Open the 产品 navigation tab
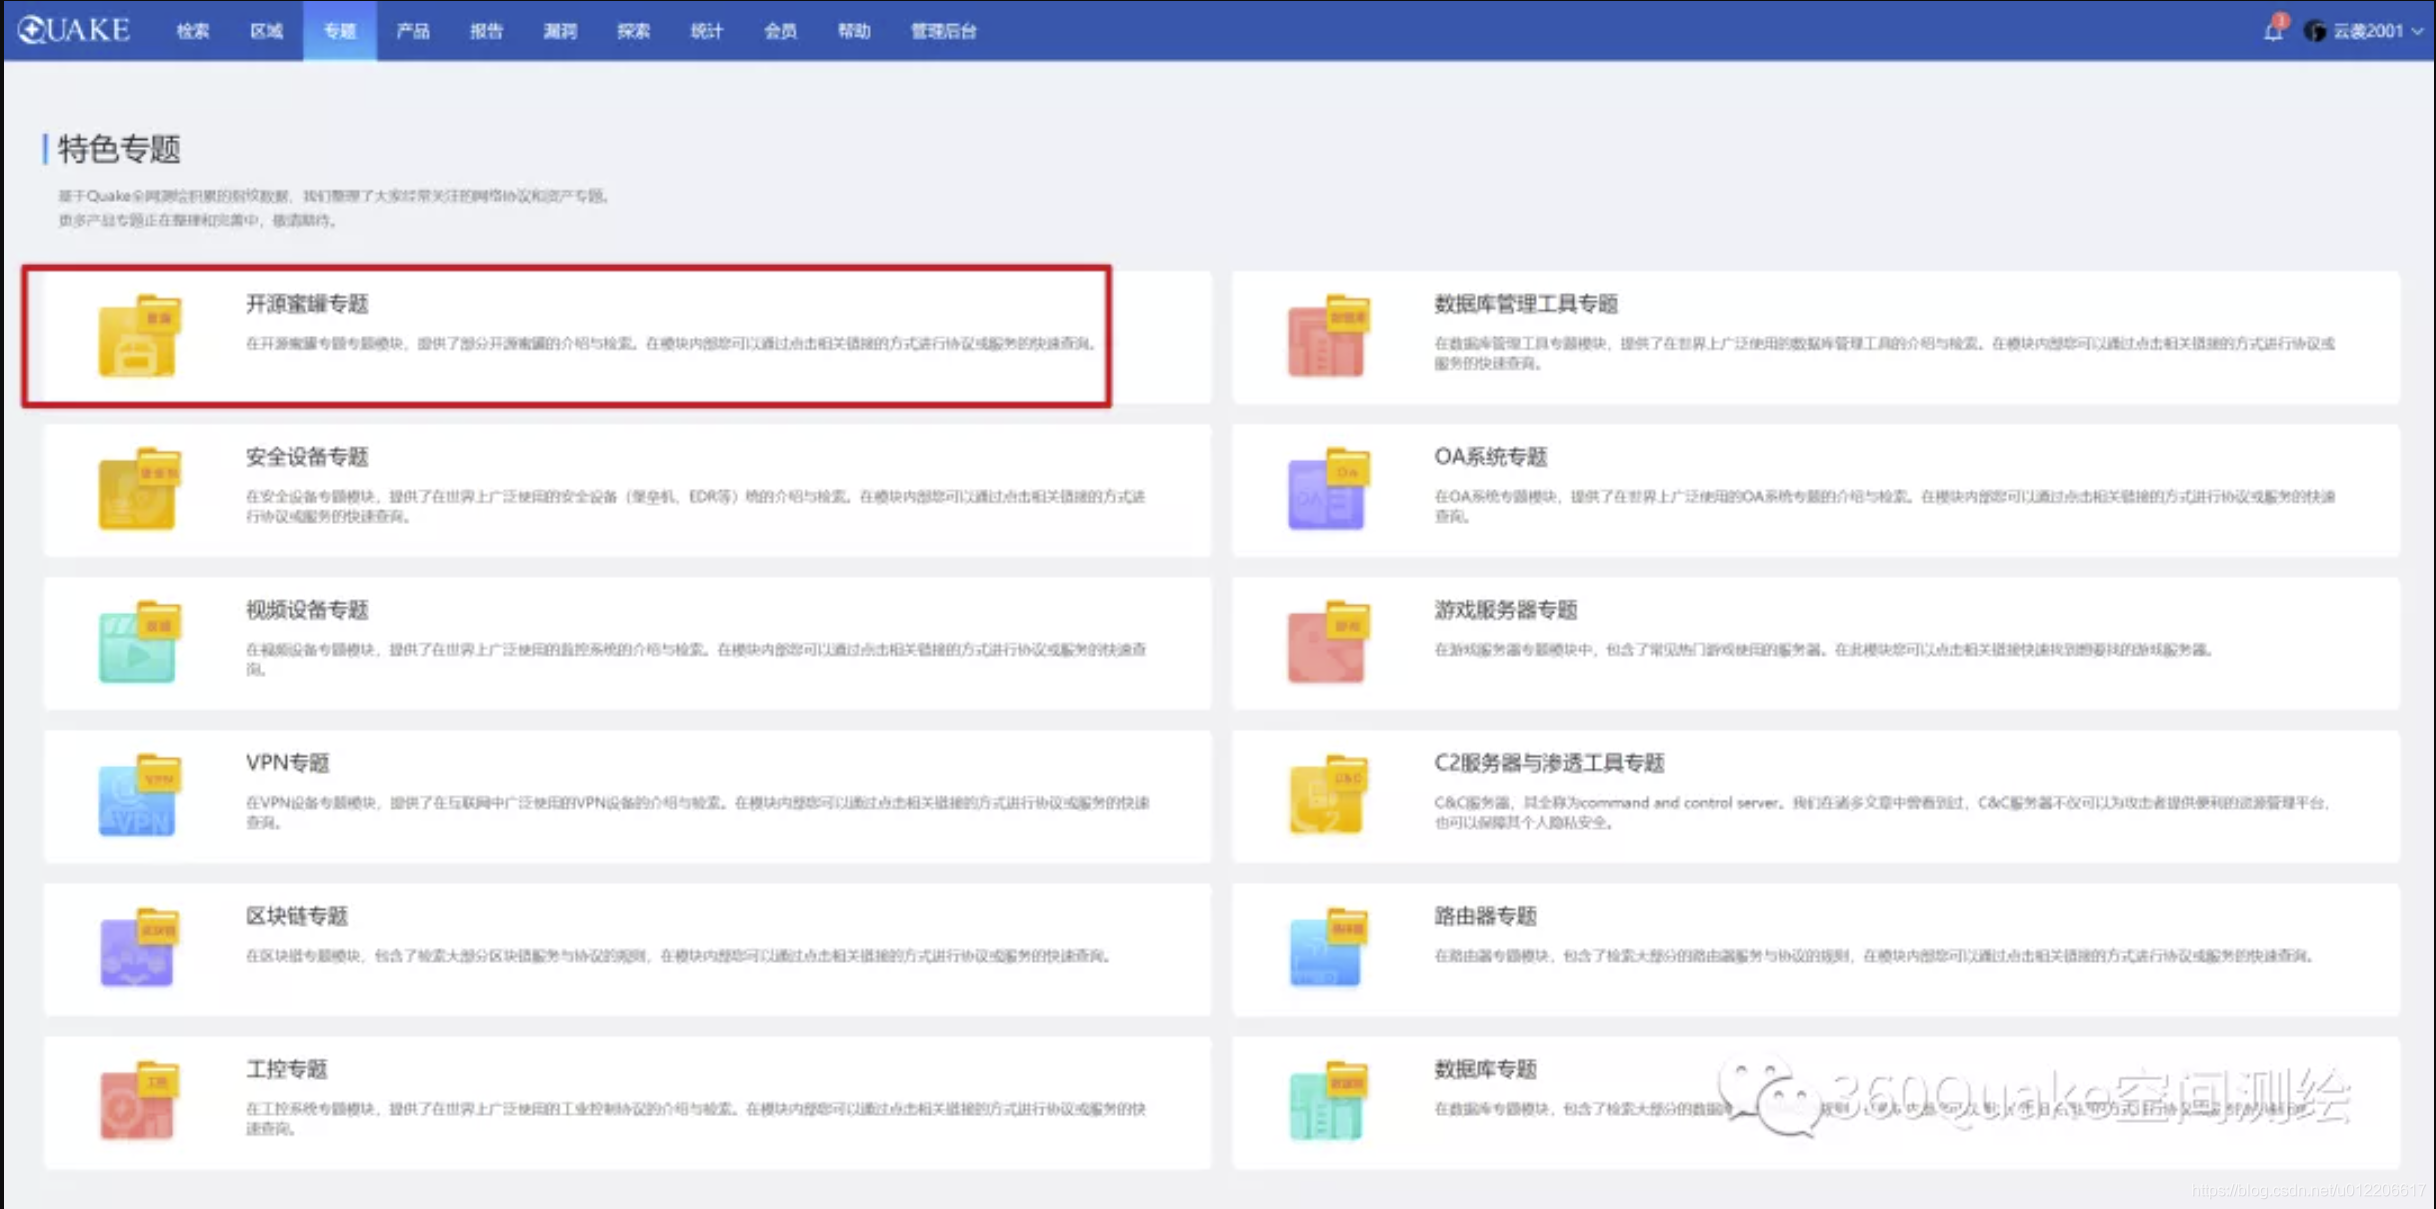2436x1209 pixels. 412,31
